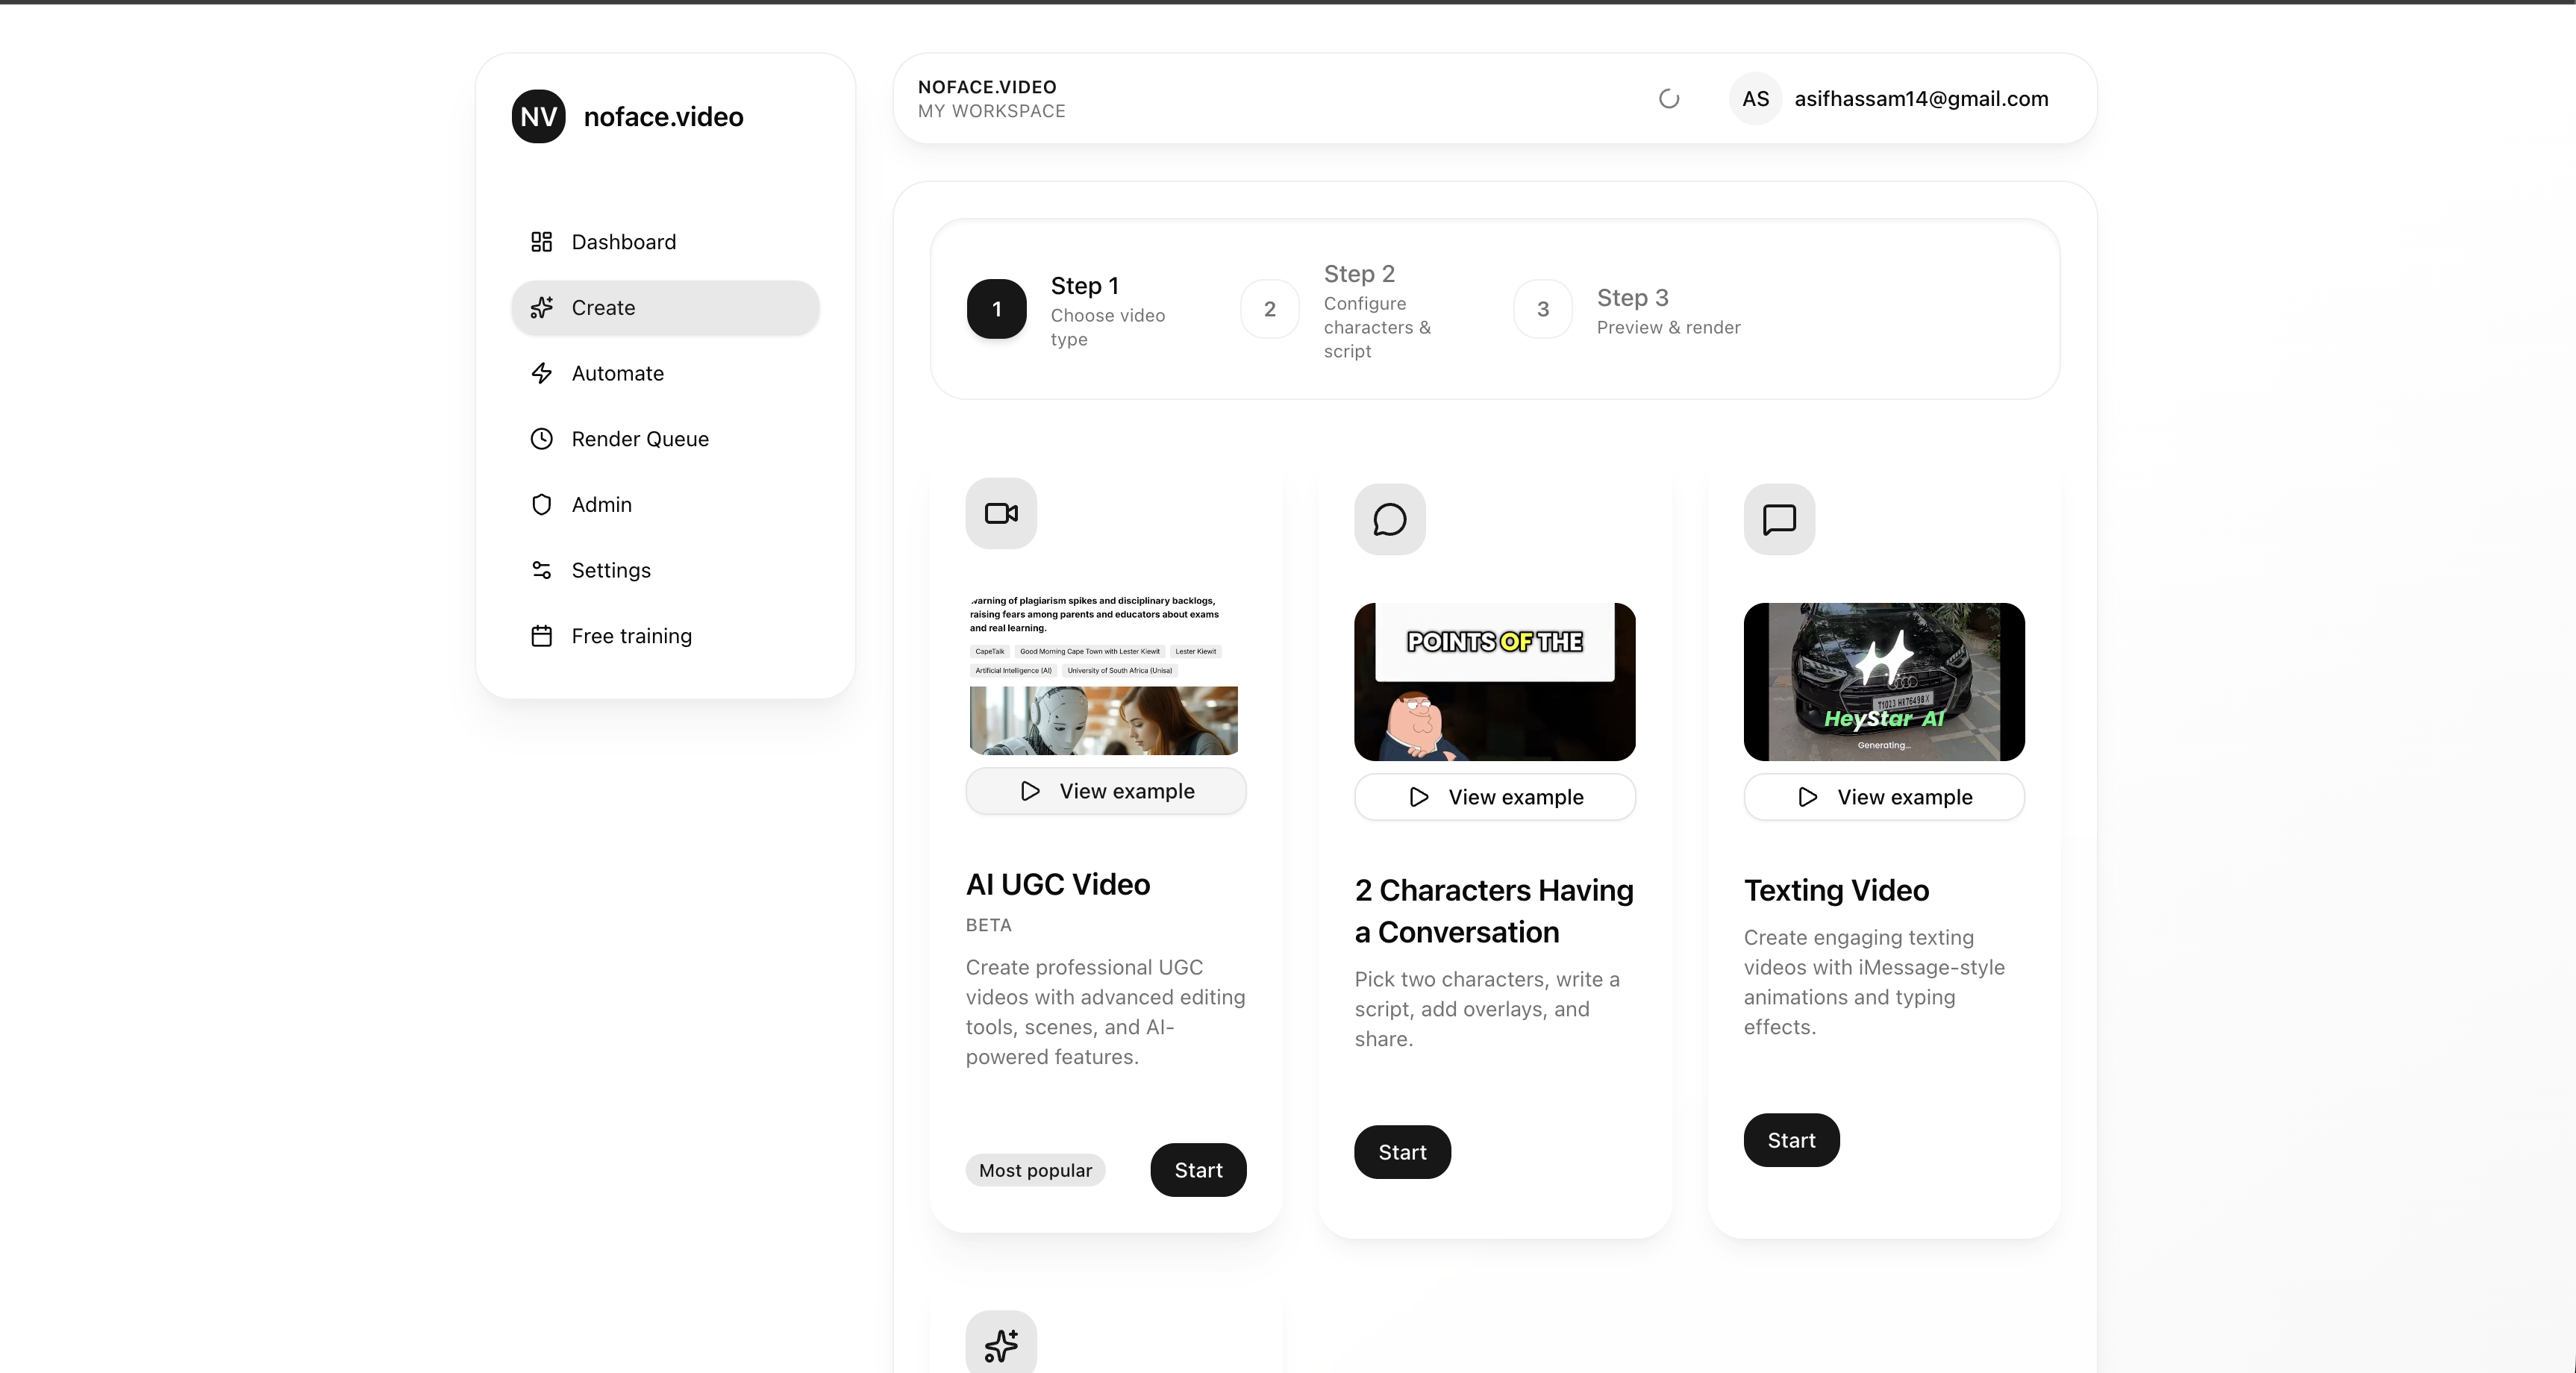2576x1373 pixels.
Task: Select the Step 2 number circle
Action: click(x=1269, y=309)
